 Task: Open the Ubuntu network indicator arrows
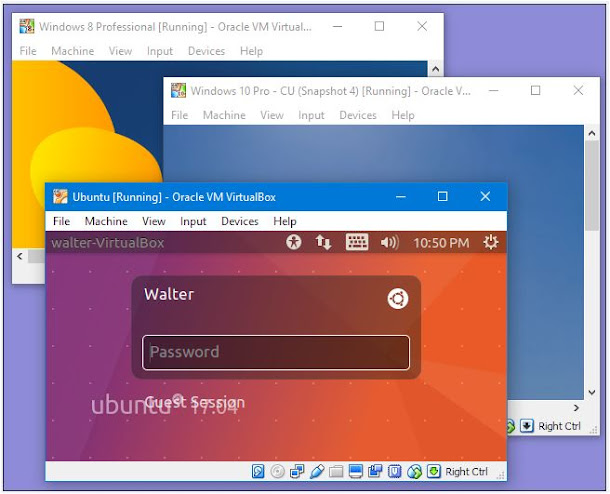point(323,242)
